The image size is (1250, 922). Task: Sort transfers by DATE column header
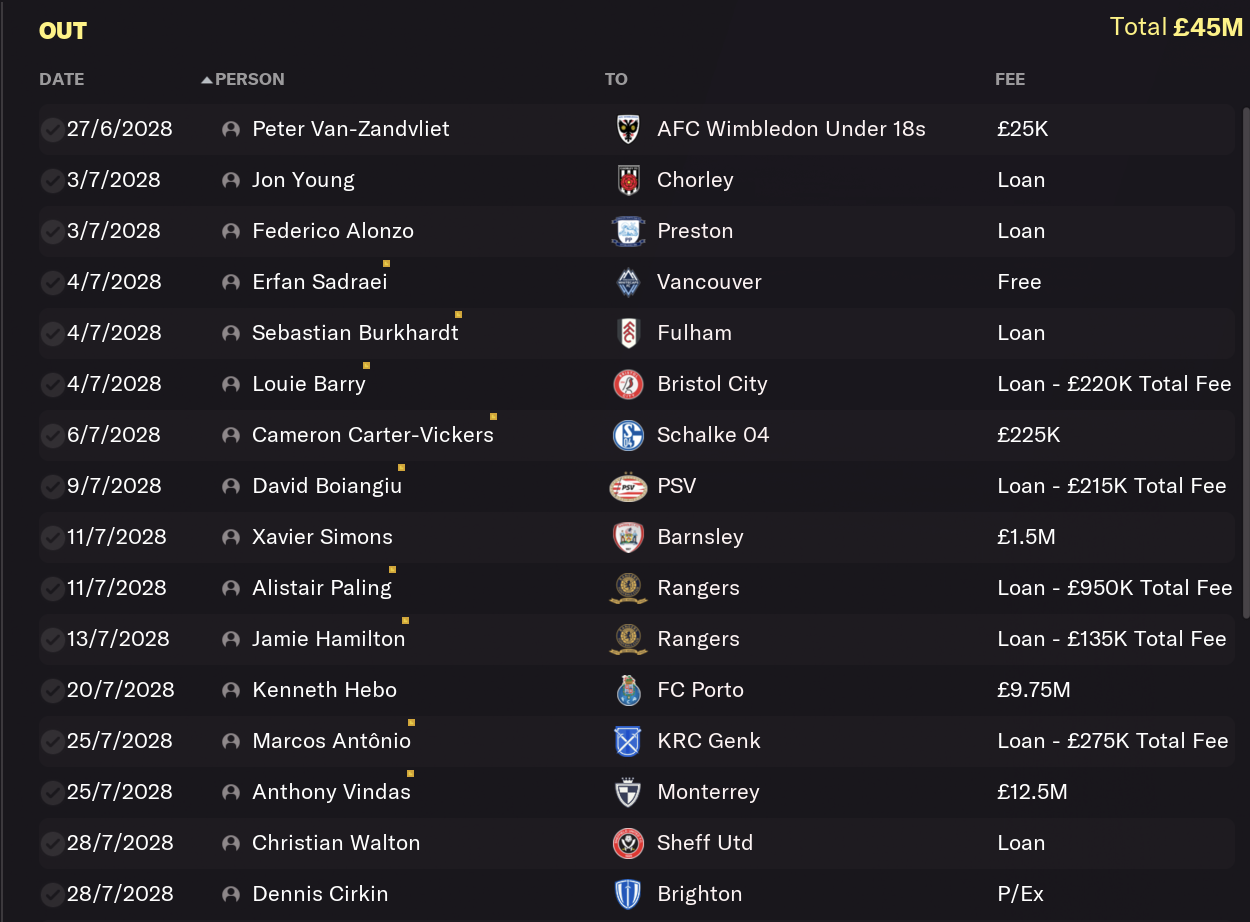(x=61, y=79)
